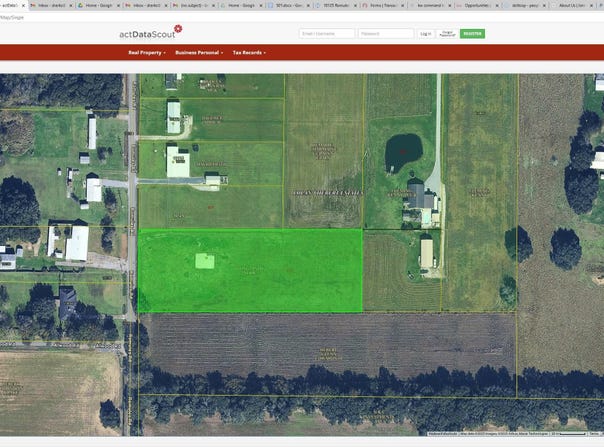This screenshot has height=447, width=604.
Task: Focus the Password input field
Action: (x=386, y=34)
